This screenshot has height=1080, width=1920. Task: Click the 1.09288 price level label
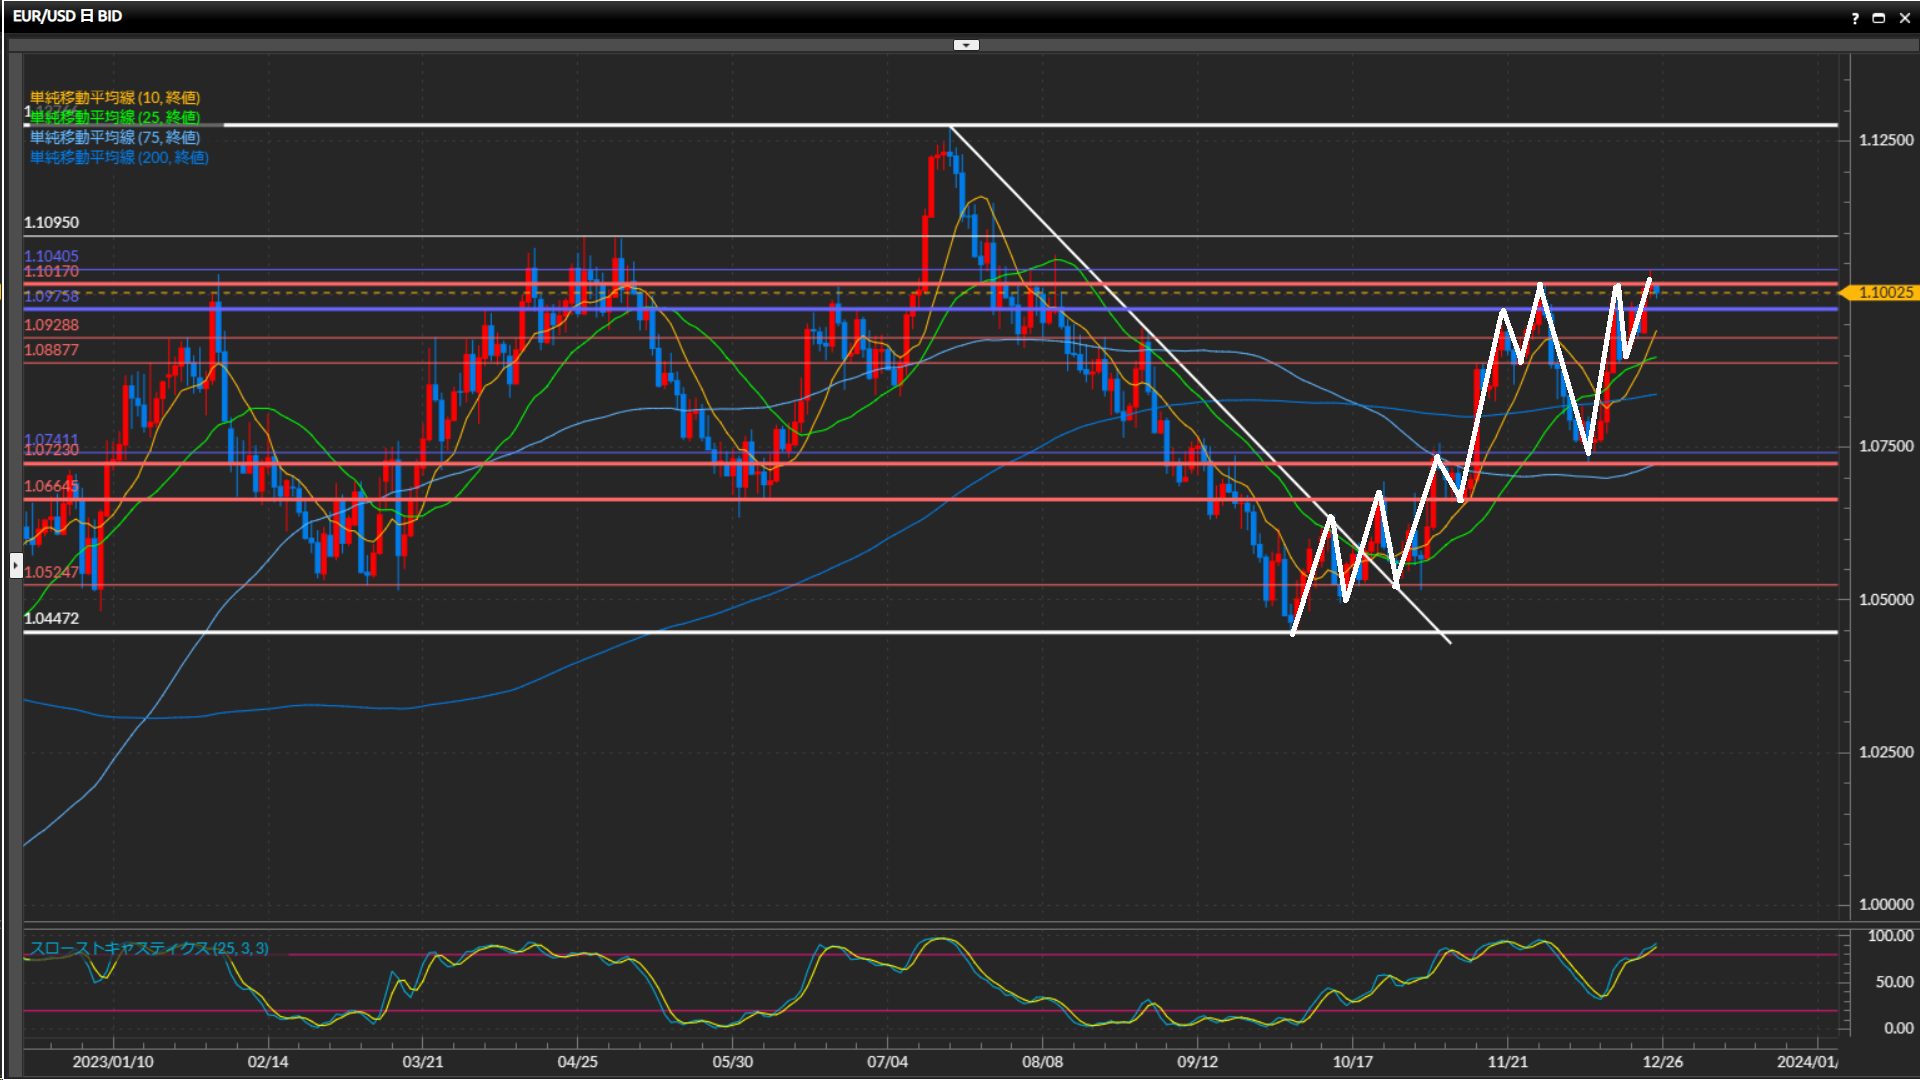(x=51, y=325)
